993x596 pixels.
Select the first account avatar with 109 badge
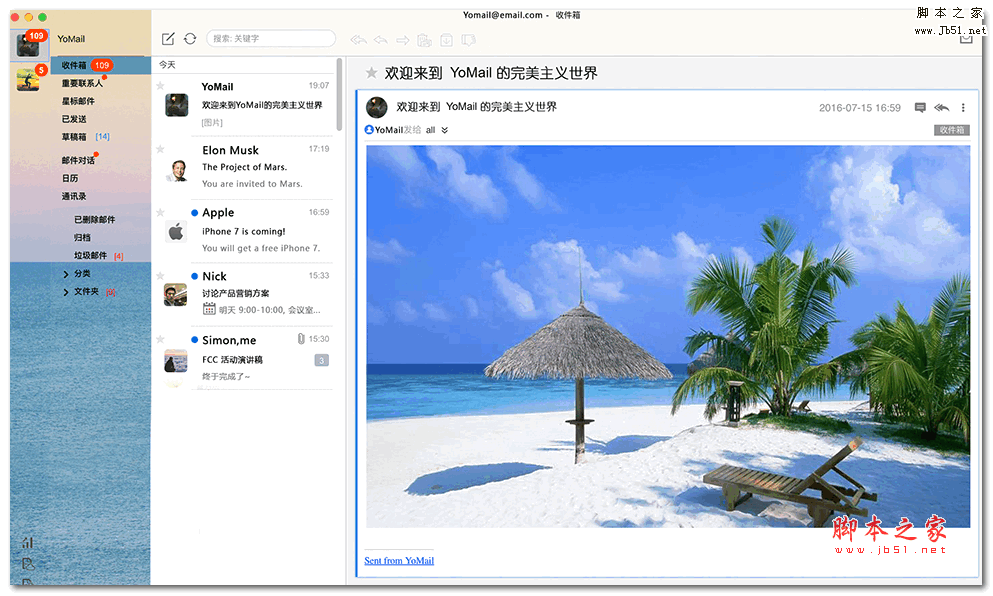28,44
